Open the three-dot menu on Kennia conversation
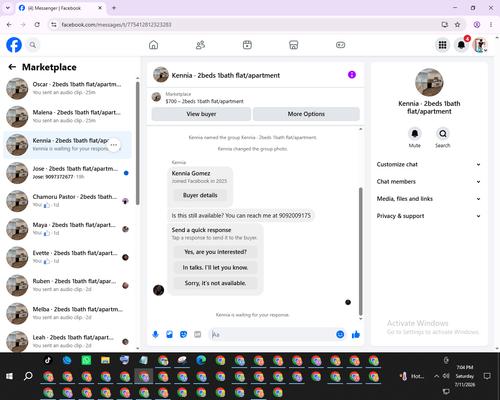The image size is (500, 400). pyautogui.click(x=114, y=145)
